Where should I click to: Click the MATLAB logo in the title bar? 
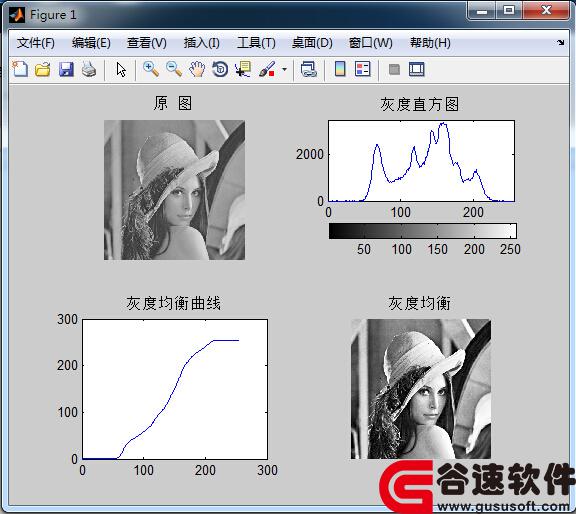(17, 15)
